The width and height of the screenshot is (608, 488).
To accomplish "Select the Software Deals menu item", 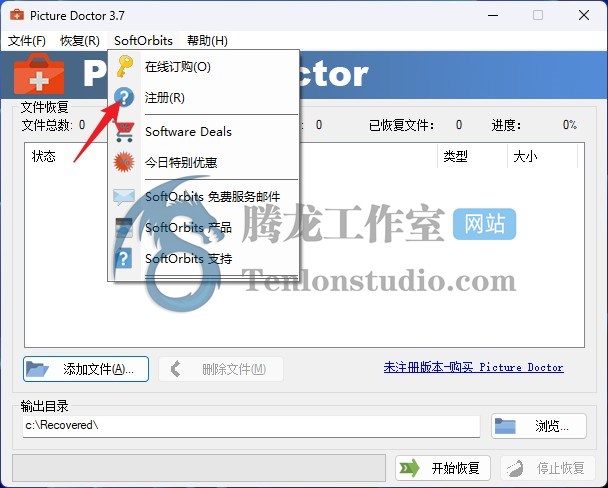I will pyautogui.click(x=203, y=132).
